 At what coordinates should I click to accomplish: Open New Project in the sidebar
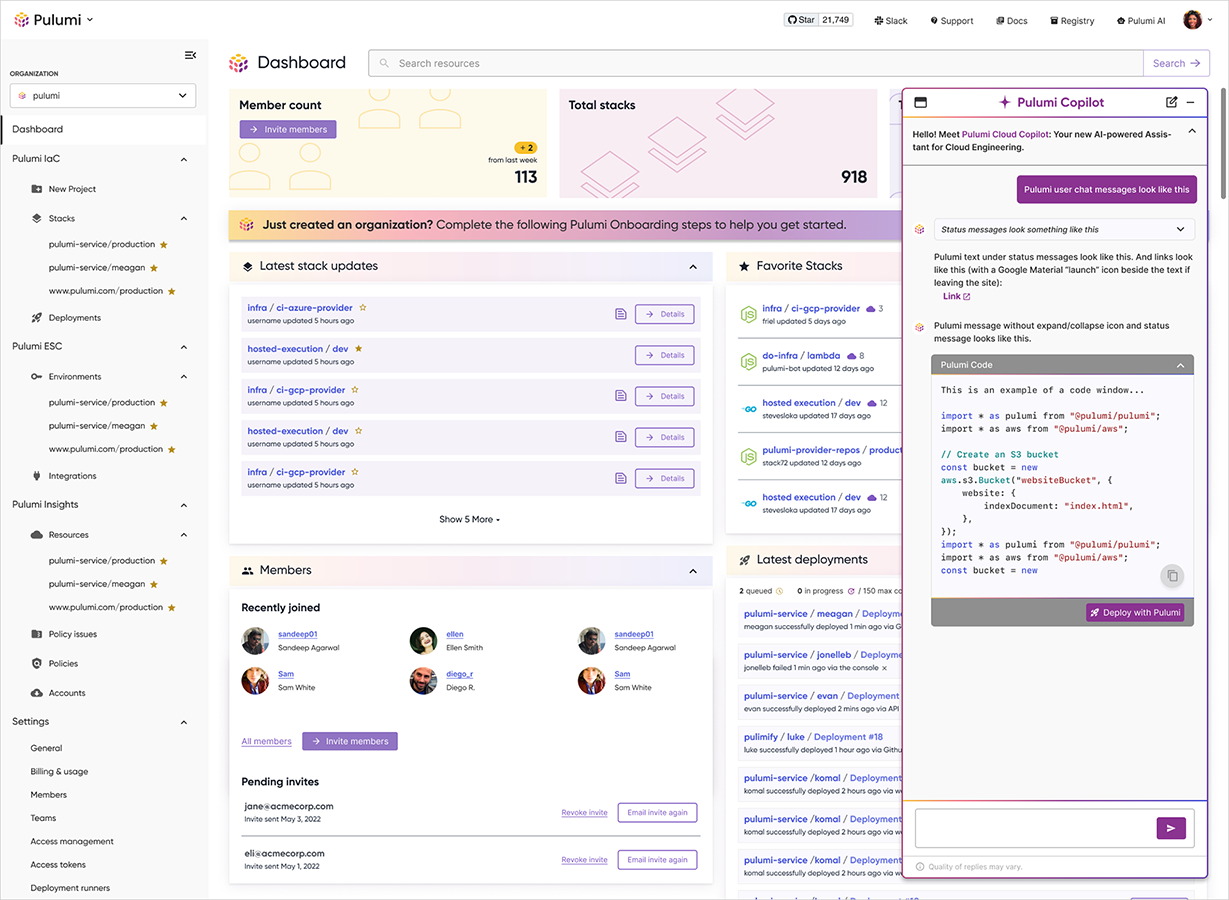72,189
